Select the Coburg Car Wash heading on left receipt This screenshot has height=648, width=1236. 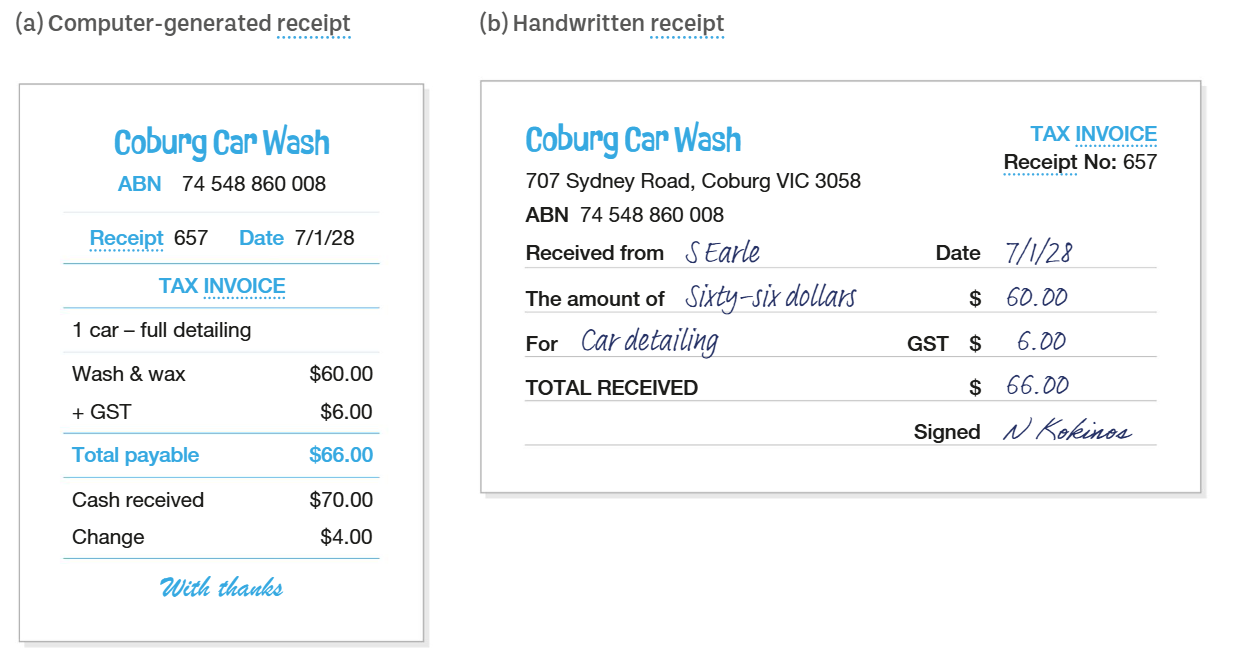(x=222, y=143)
